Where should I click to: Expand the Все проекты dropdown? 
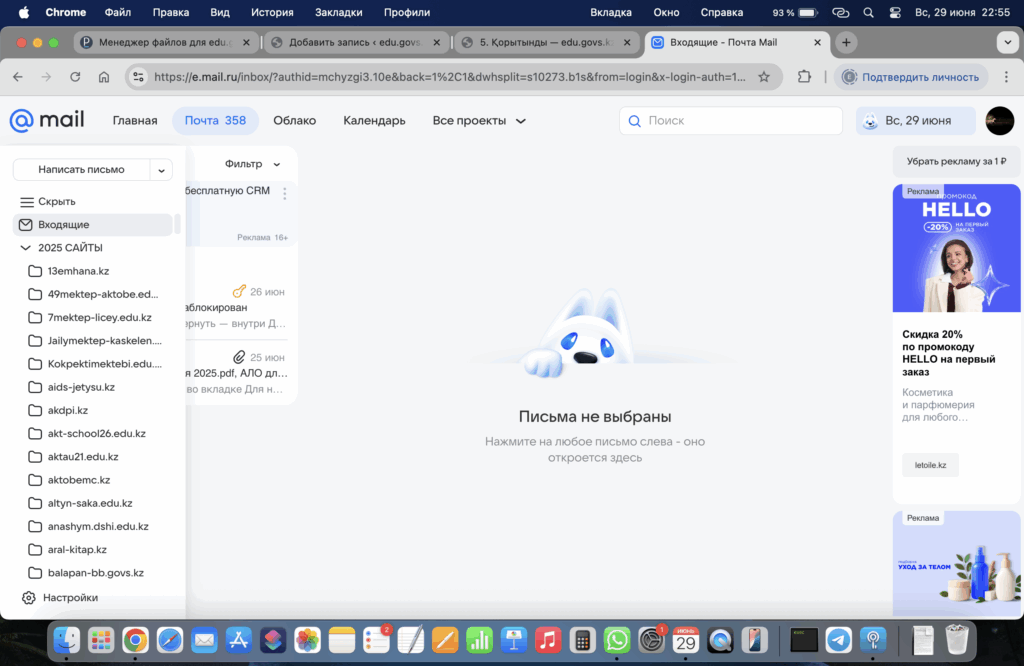(479, 121)
